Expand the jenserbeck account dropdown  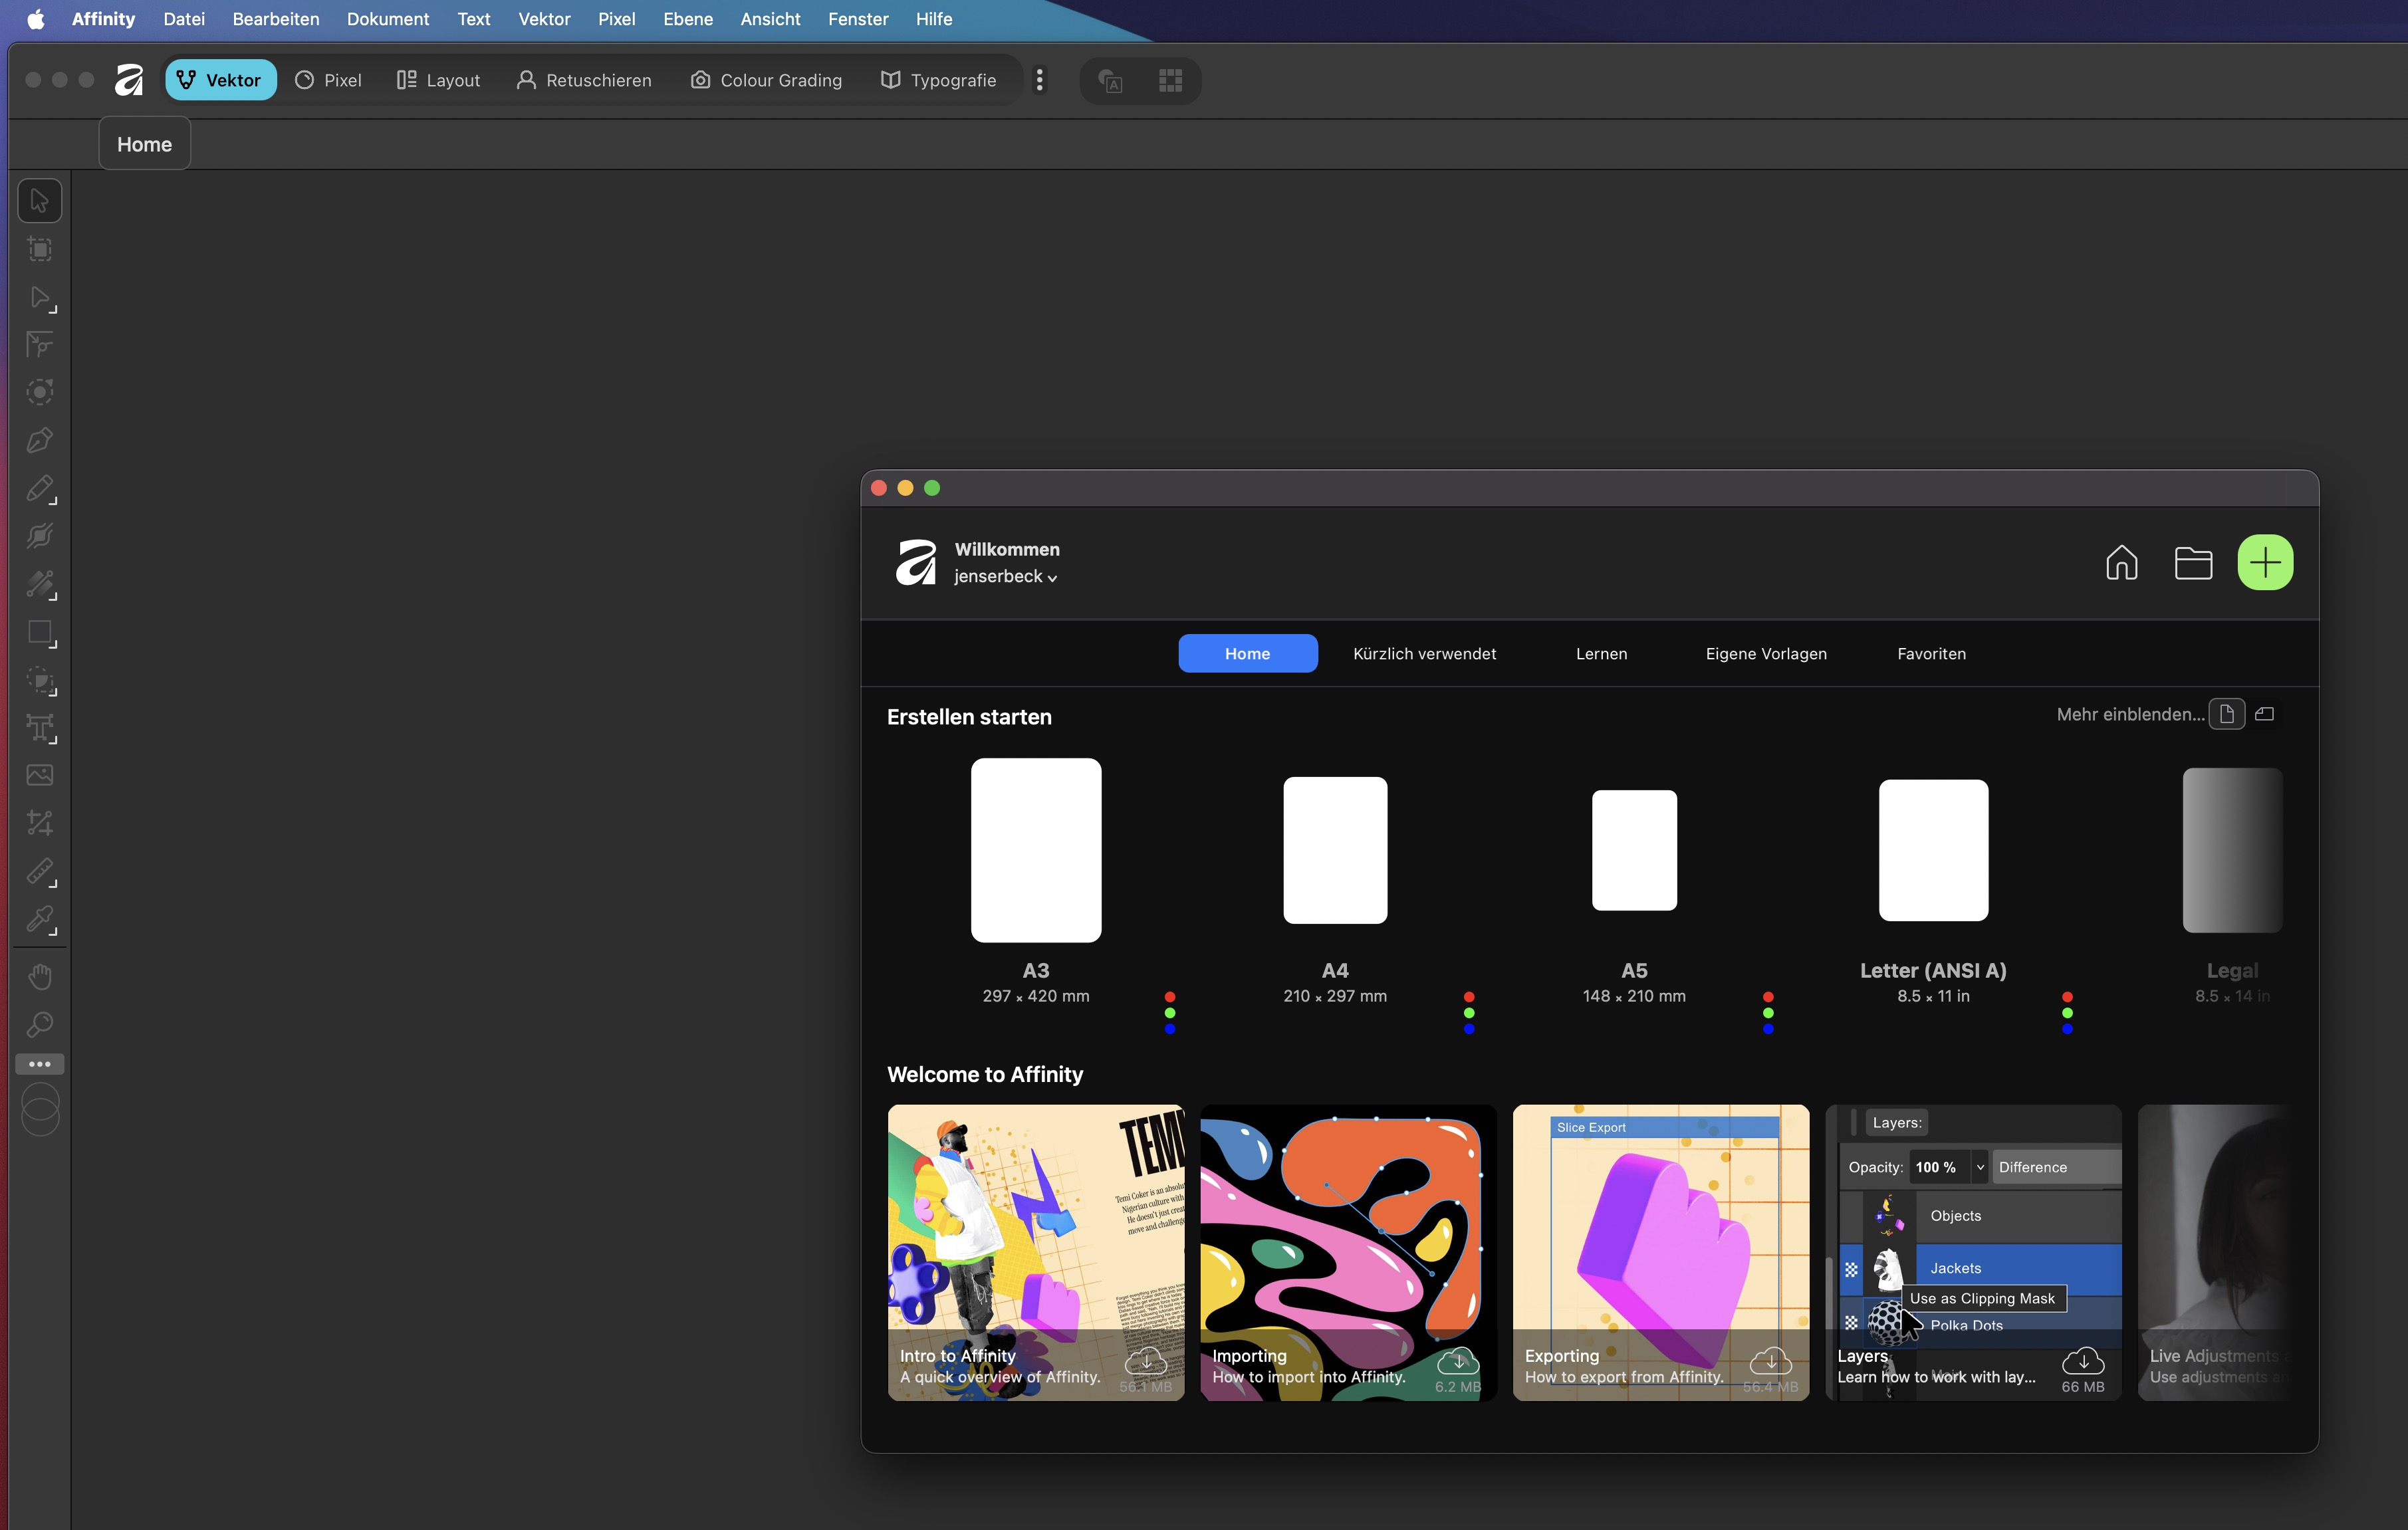coord(1006,577)
